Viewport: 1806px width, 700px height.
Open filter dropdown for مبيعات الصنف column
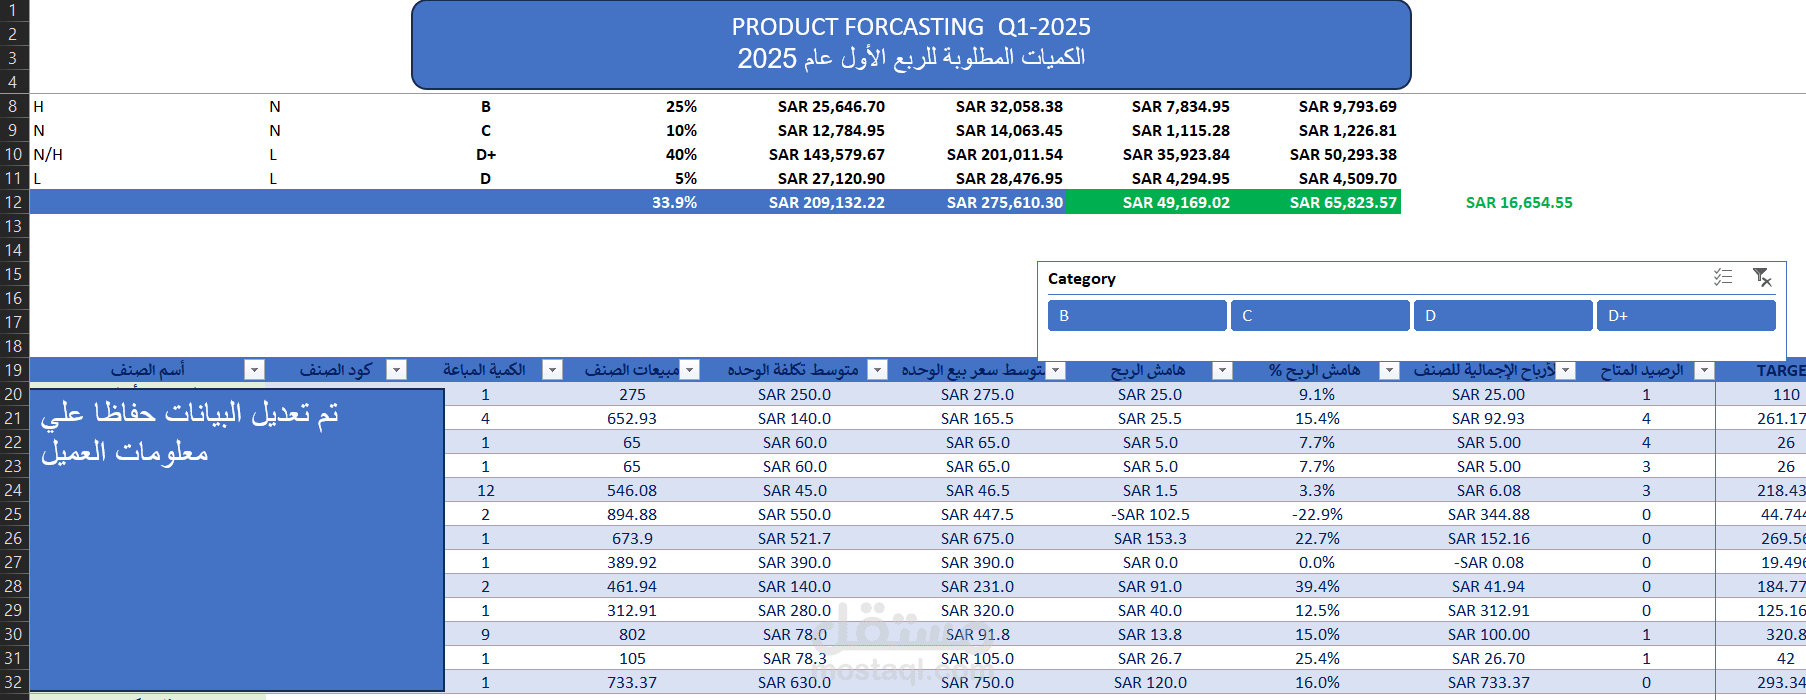coord(689,370)
